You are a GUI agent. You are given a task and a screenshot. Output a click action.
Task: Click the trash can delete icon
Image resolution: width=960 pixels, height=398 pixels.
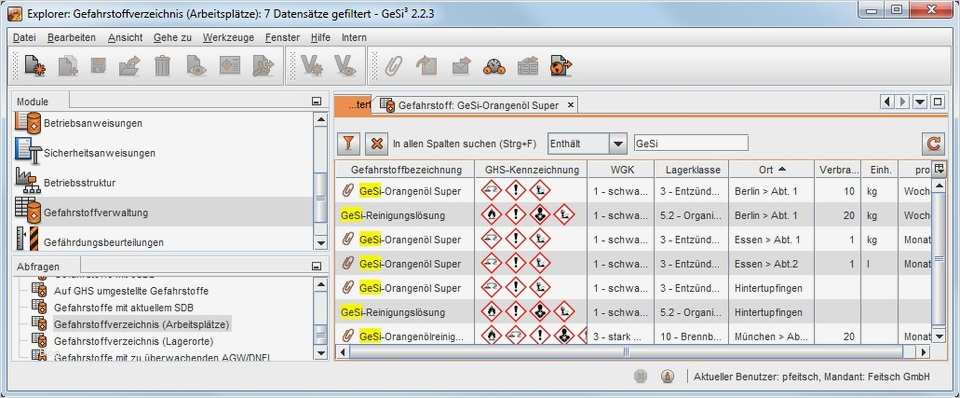162,66
